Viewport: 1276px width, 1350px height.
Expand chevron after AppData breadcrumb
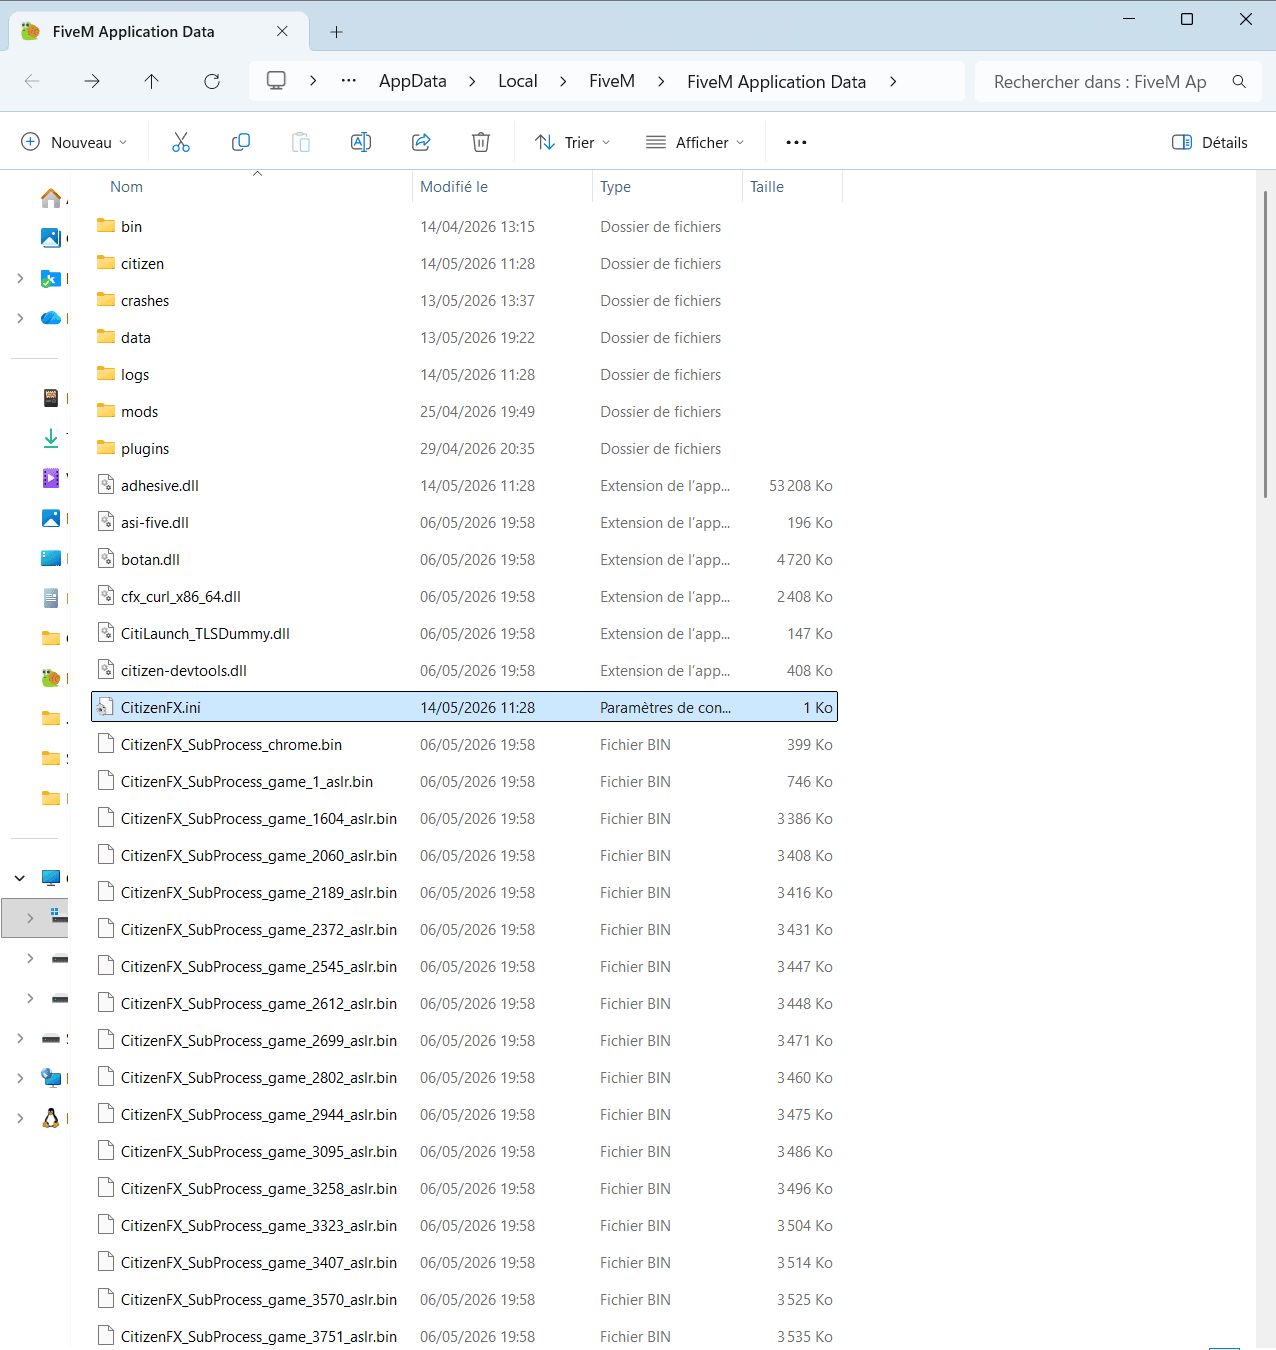click(x=472, y=81)
